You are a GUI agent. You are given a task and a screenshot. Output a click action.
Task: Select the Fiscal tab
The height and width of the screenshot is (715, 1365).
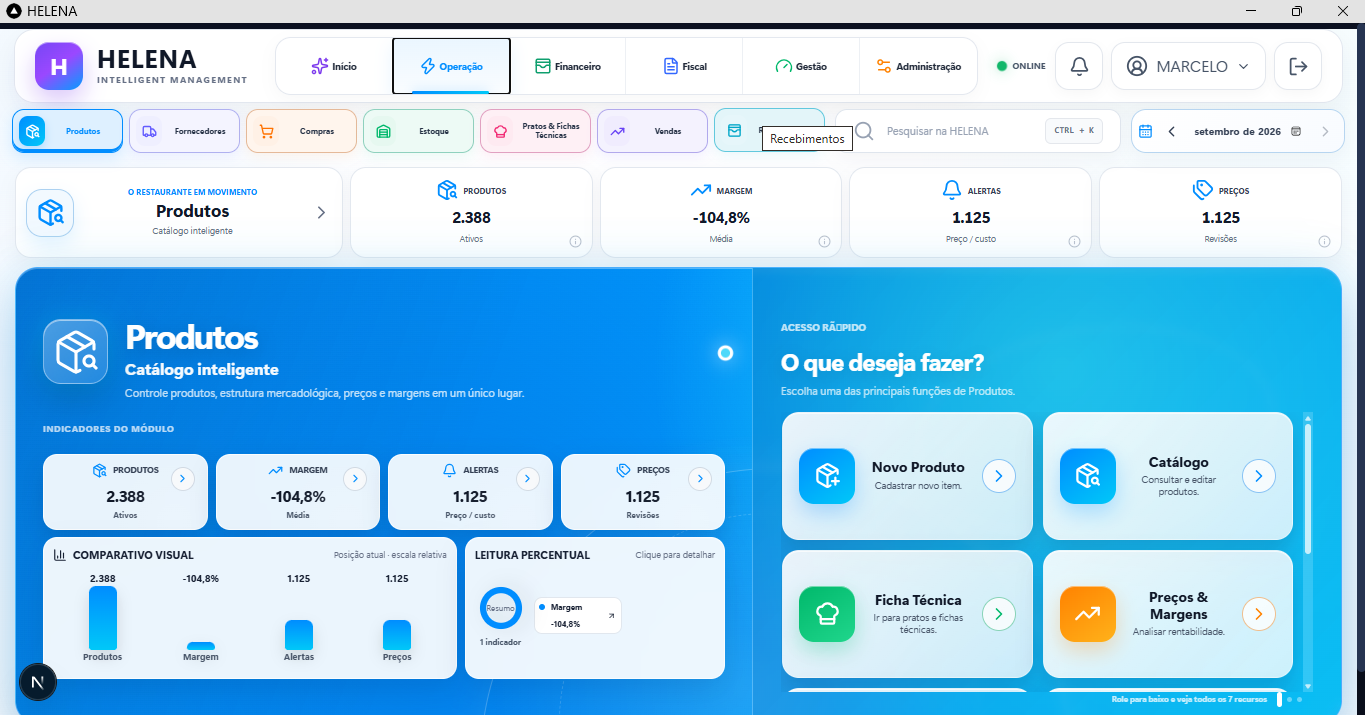pos(685,66)
